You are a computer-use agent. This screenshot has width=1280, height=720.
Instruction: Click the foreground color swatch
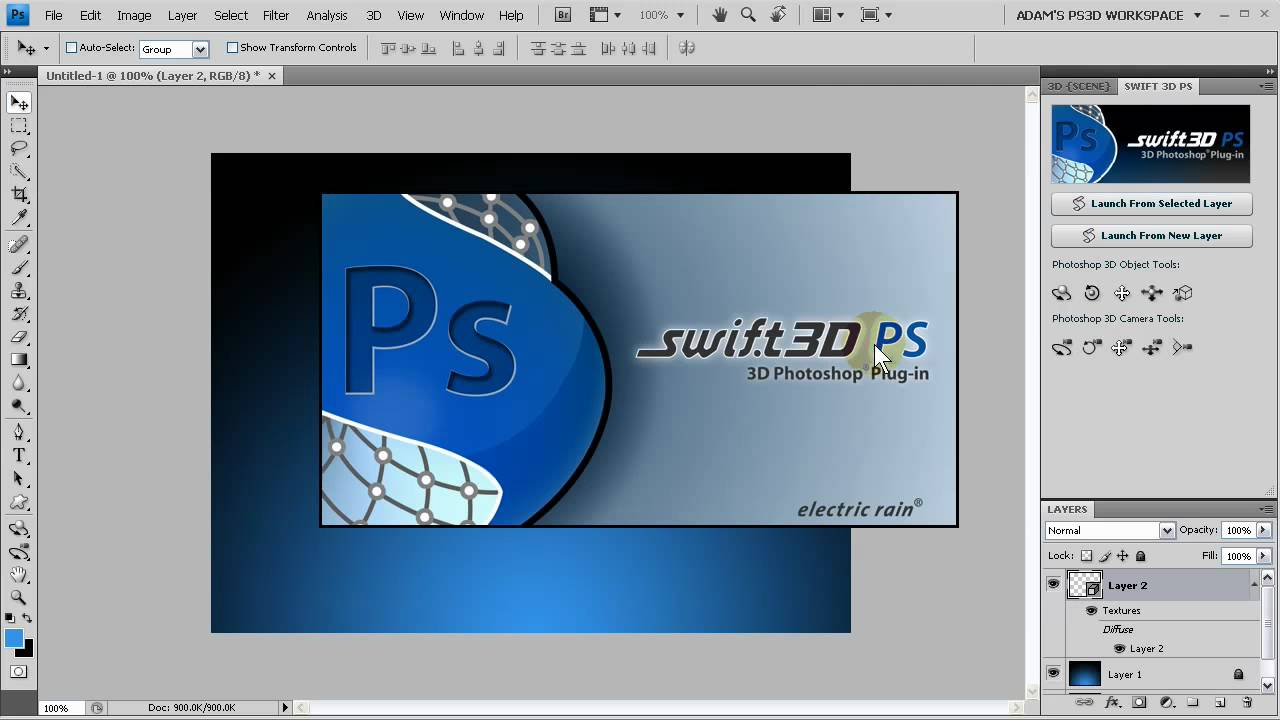pos(13,638)
